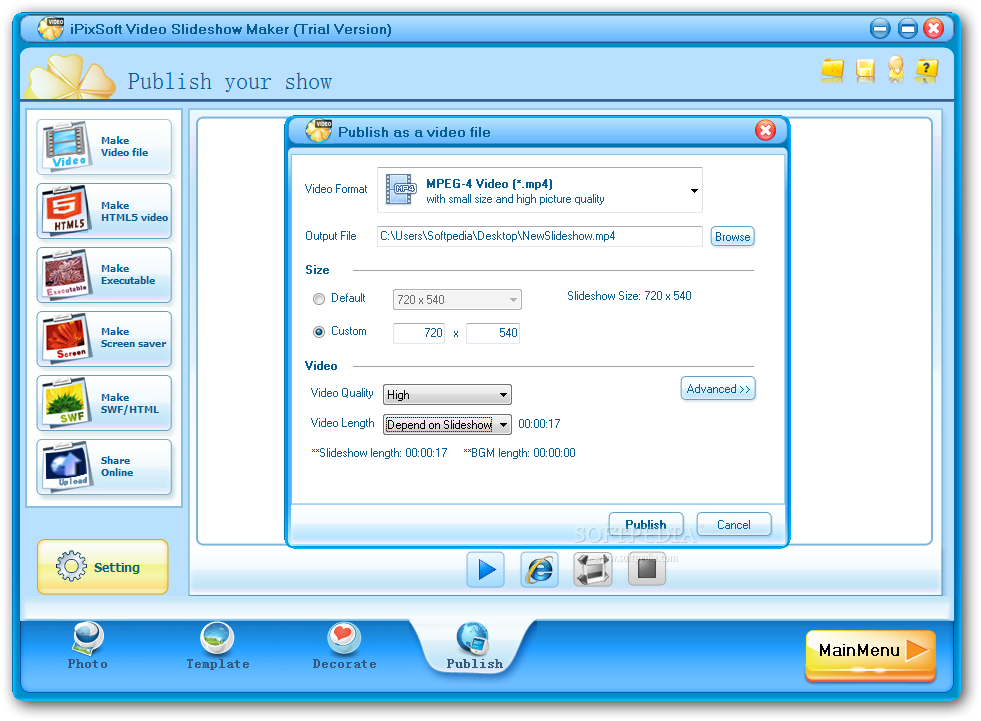The width and height of the screenshot is (981, 721).
Task: Open help with the question mark icon
Action: pos(927,70)
